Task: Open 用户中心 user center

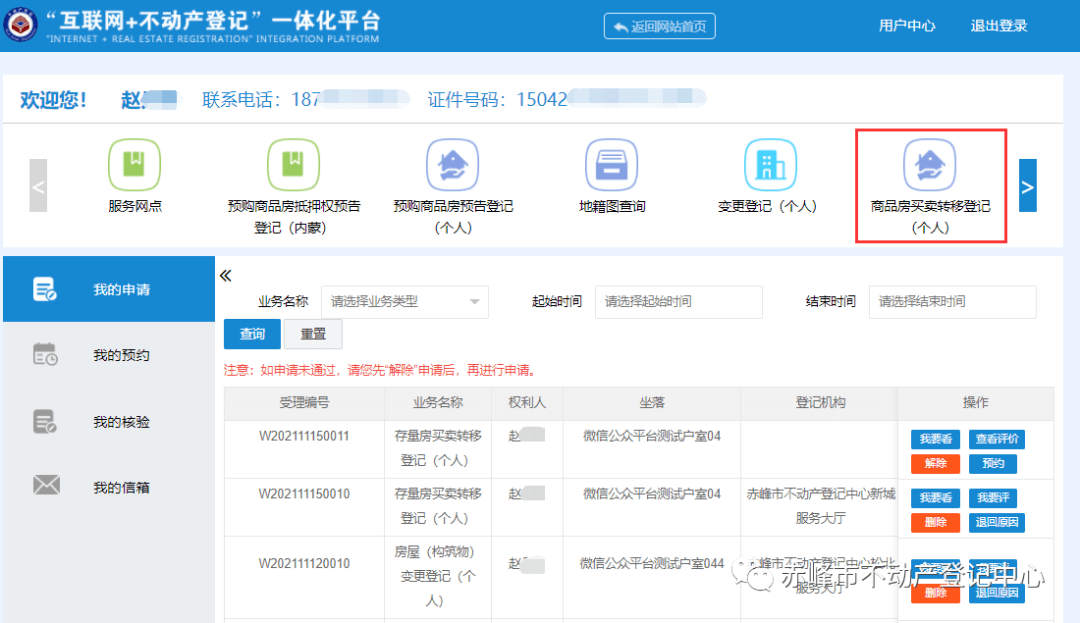Action: tap(907, 26)
